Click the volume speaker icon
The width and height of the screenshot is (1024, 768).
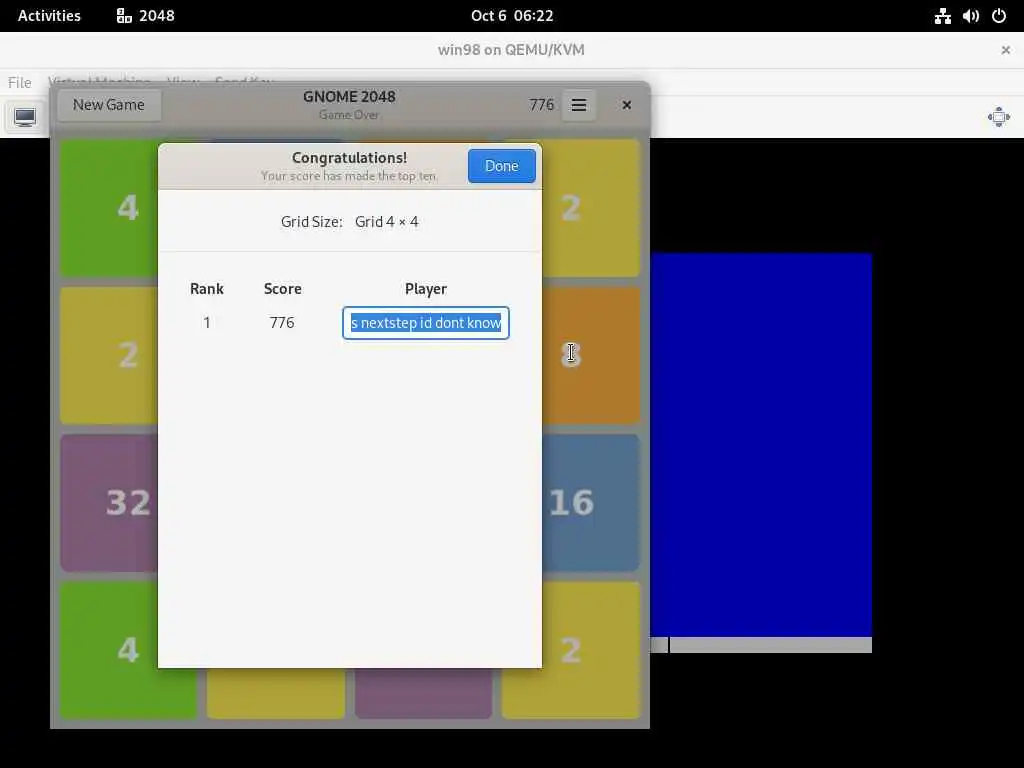click(x=970, y=16)
